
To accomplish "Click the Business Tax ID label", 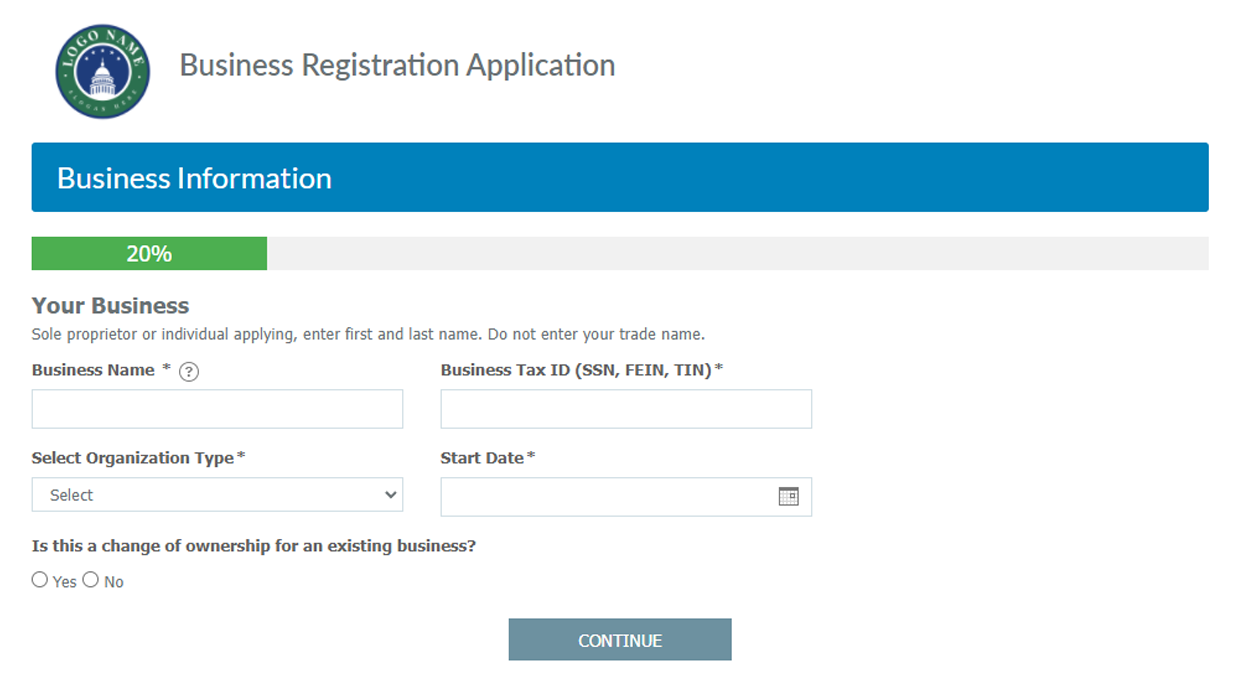I will 577,370.
